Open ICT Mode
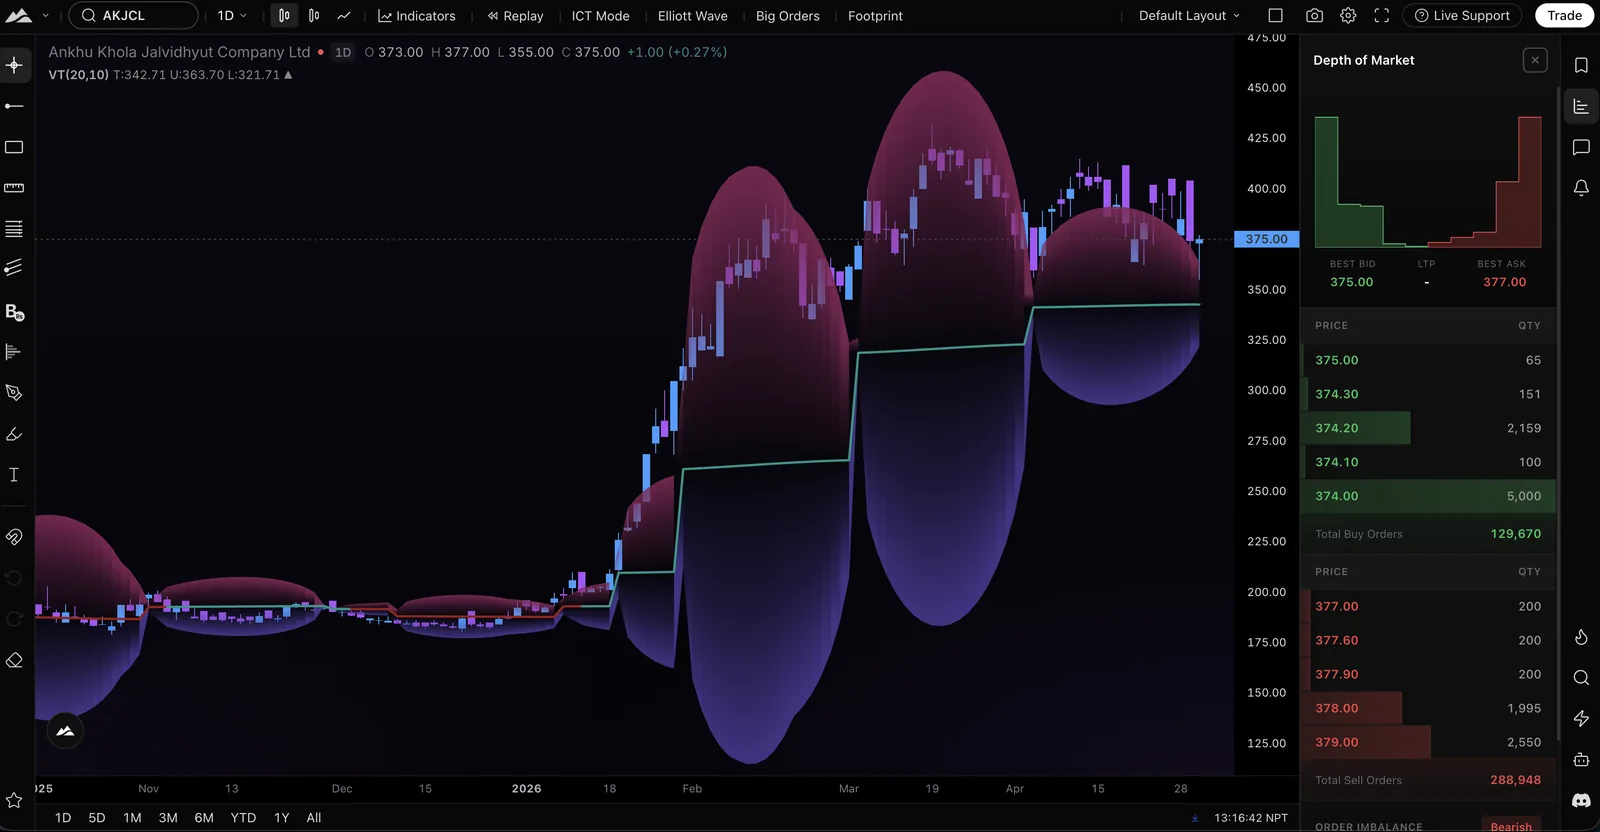 point(600,16)
